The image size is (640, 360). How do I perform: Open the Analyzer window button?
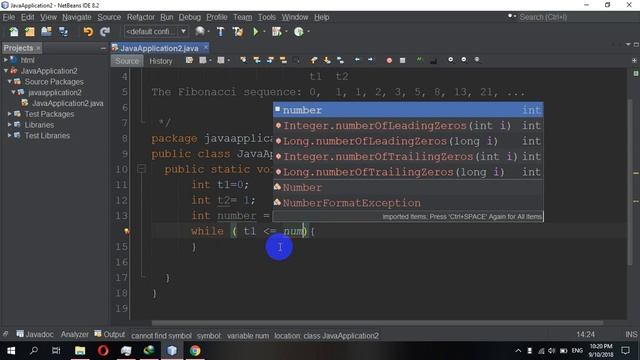(x=74, y=334)
